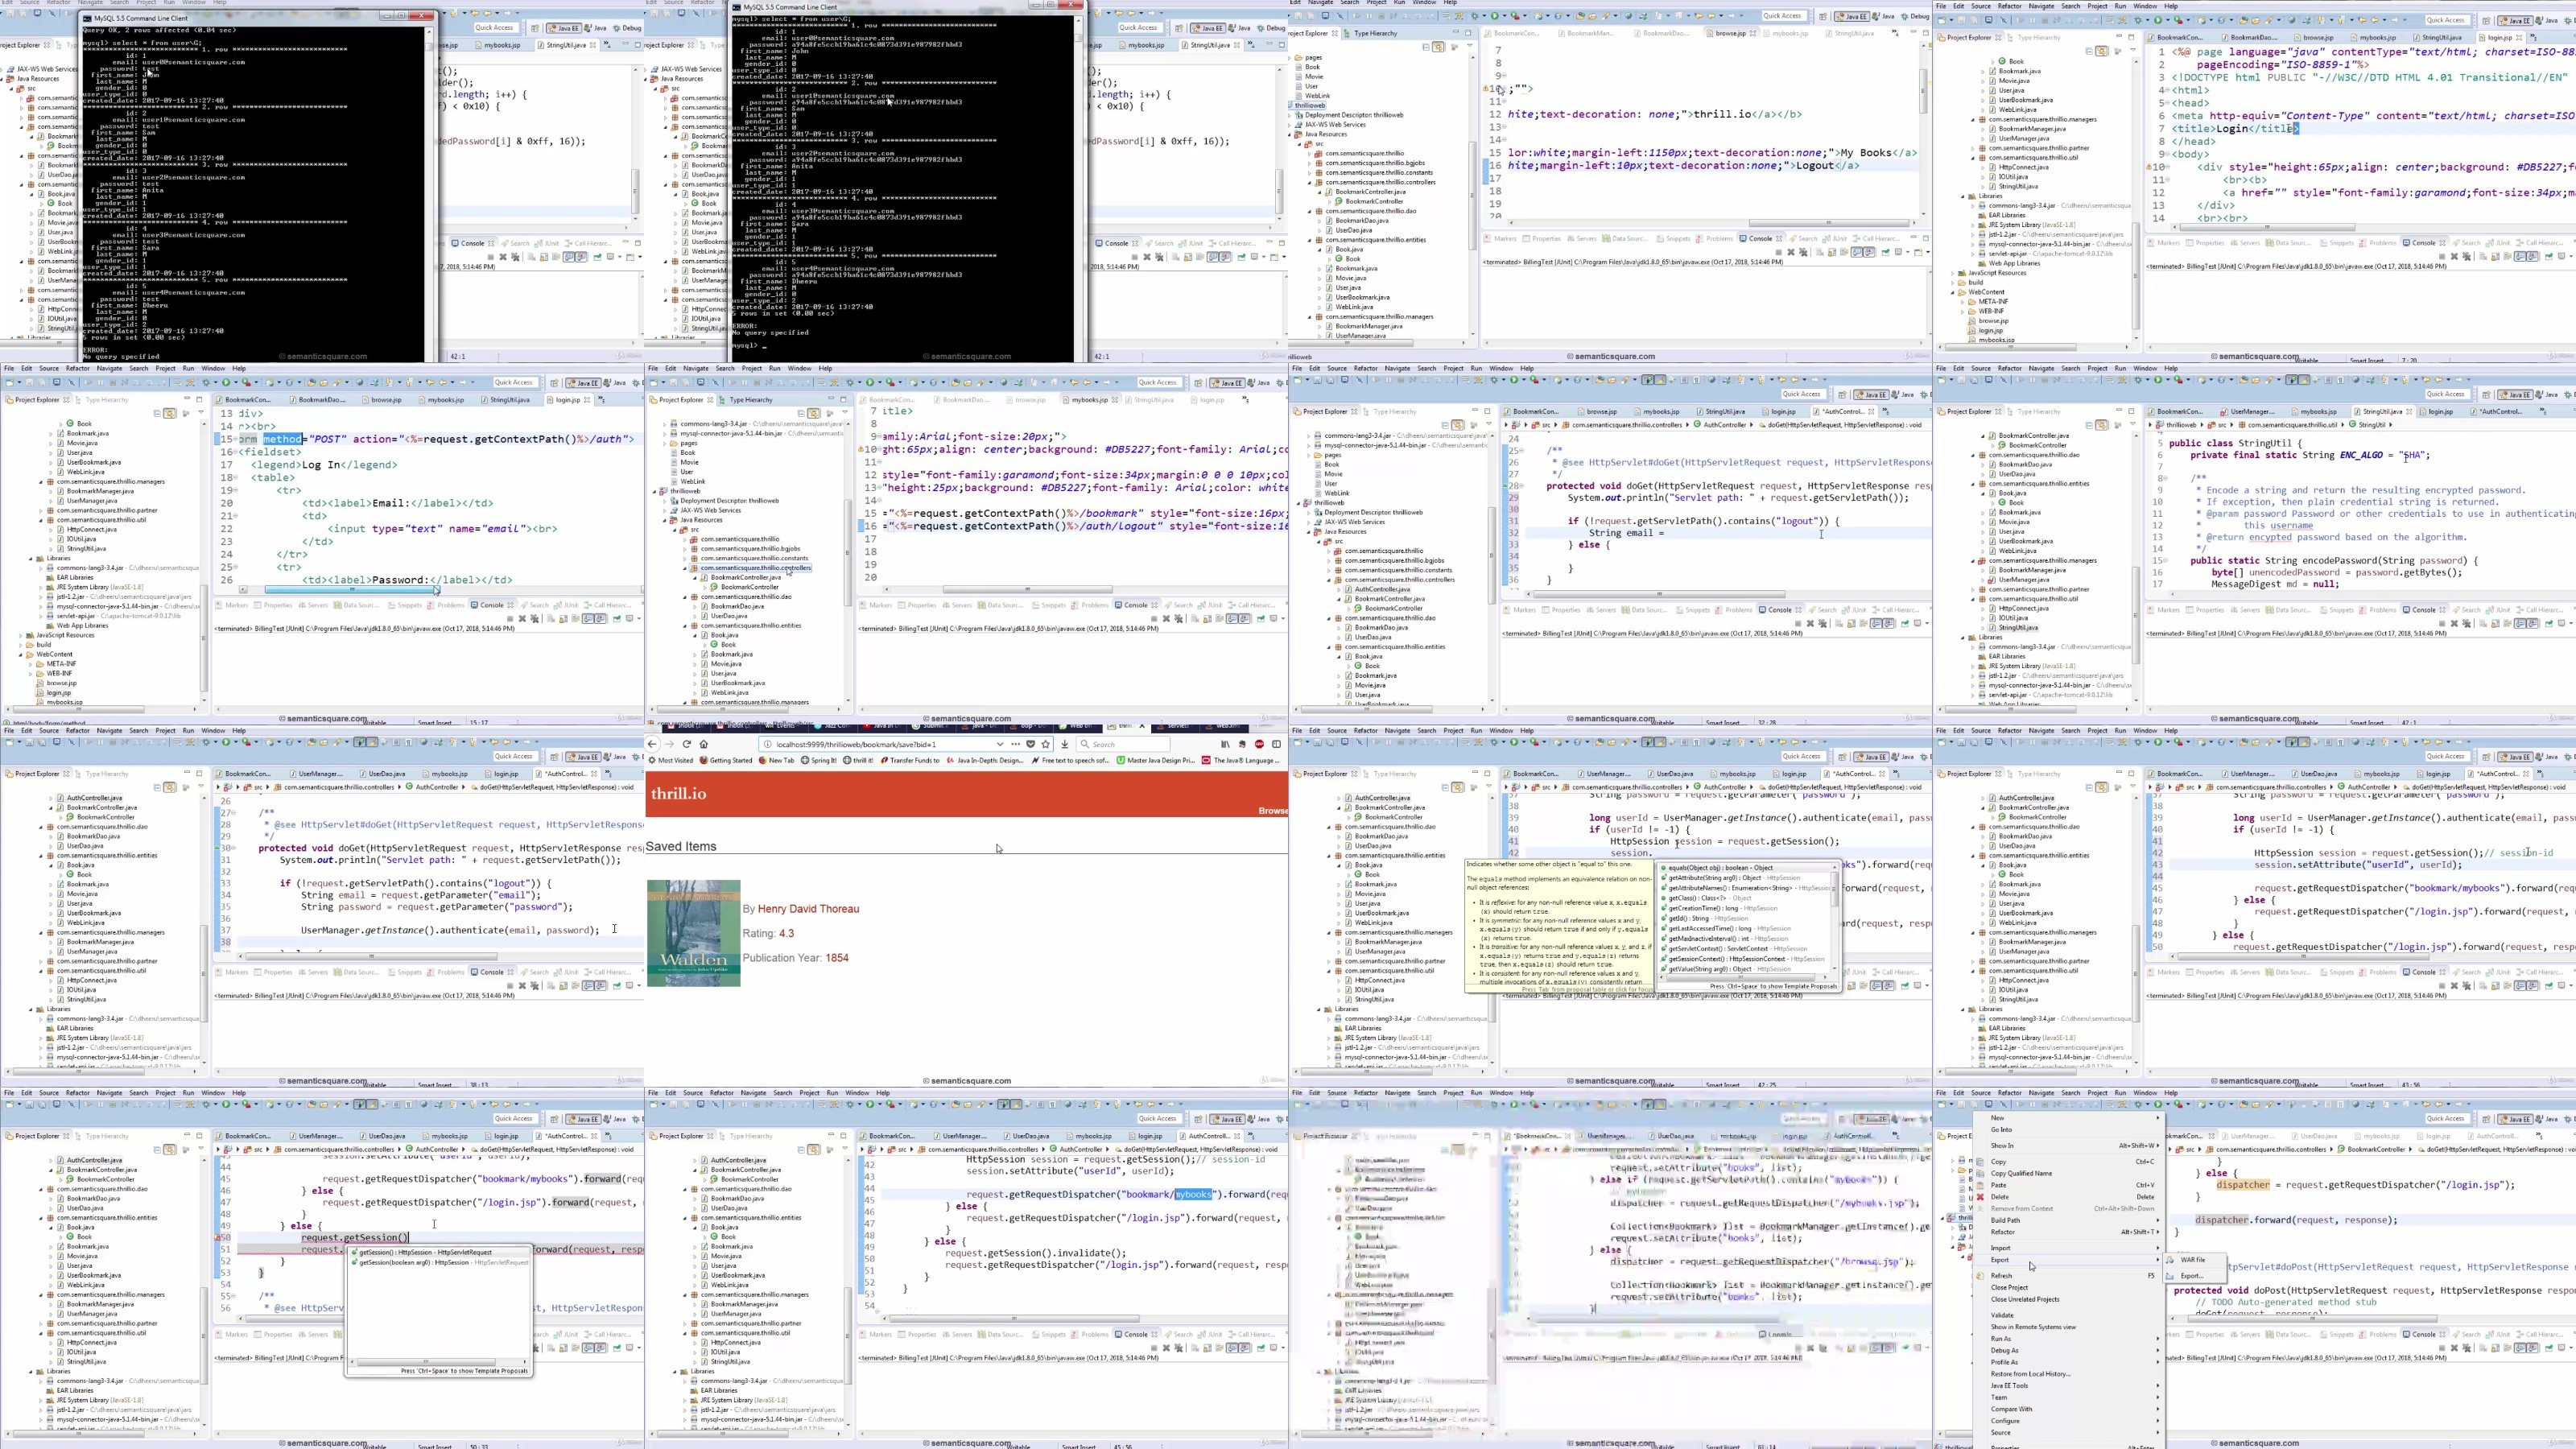
Task: Click Collapse All icon beside session autocomplete popup
Action: 1445,787
